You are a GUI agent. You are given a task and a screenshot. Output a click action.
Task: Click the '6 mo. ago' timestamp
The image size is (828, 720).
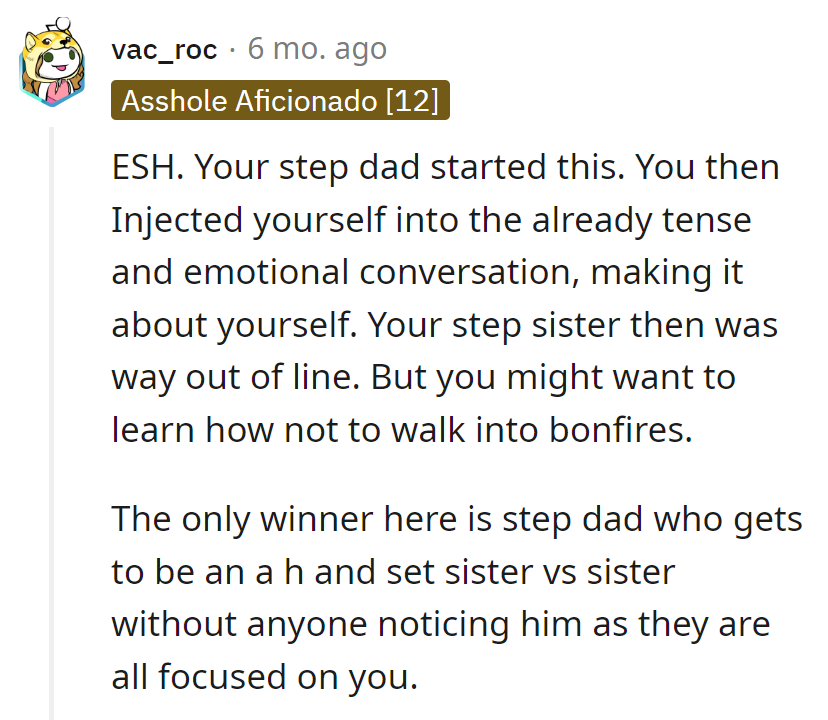pyautogui.click(x=316, y=49)
